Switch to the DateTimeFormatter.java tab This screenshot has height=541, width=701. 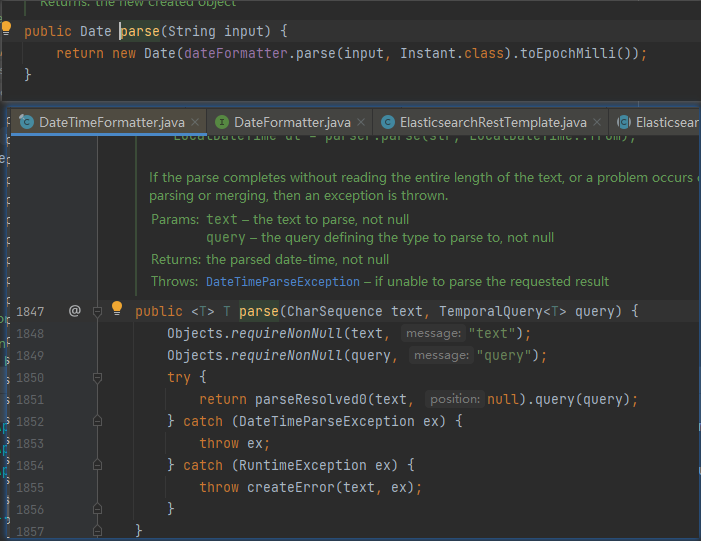tap(111, 122)
